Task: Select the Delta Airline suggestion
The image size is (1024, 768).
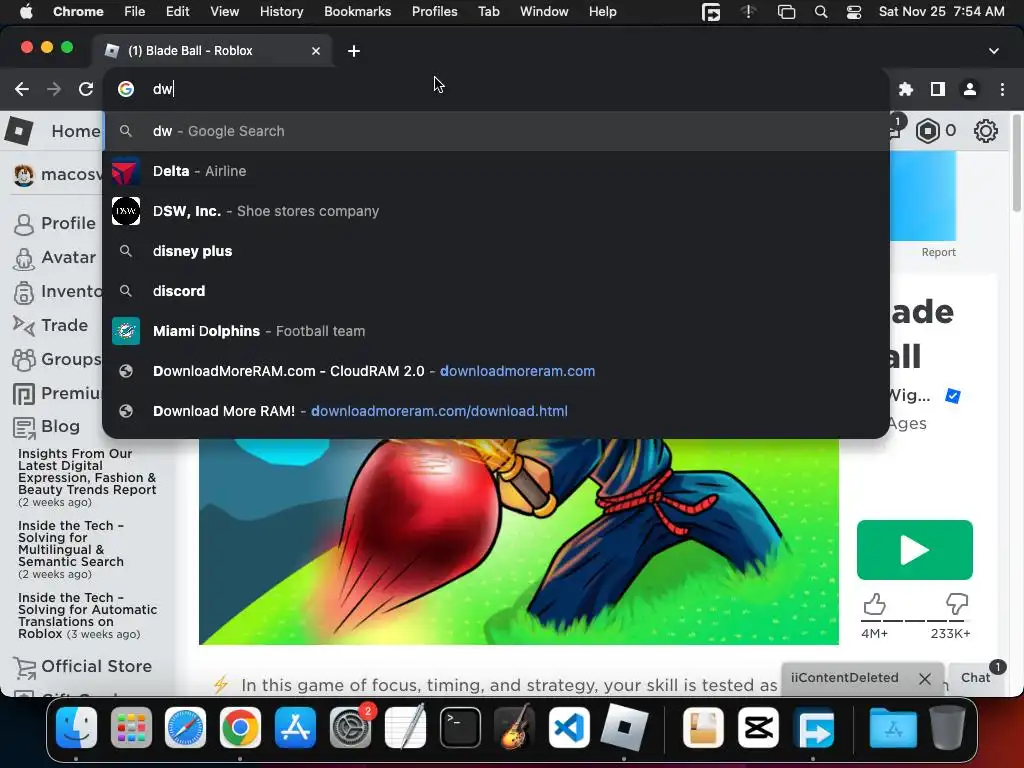Action: pos(496,171)
